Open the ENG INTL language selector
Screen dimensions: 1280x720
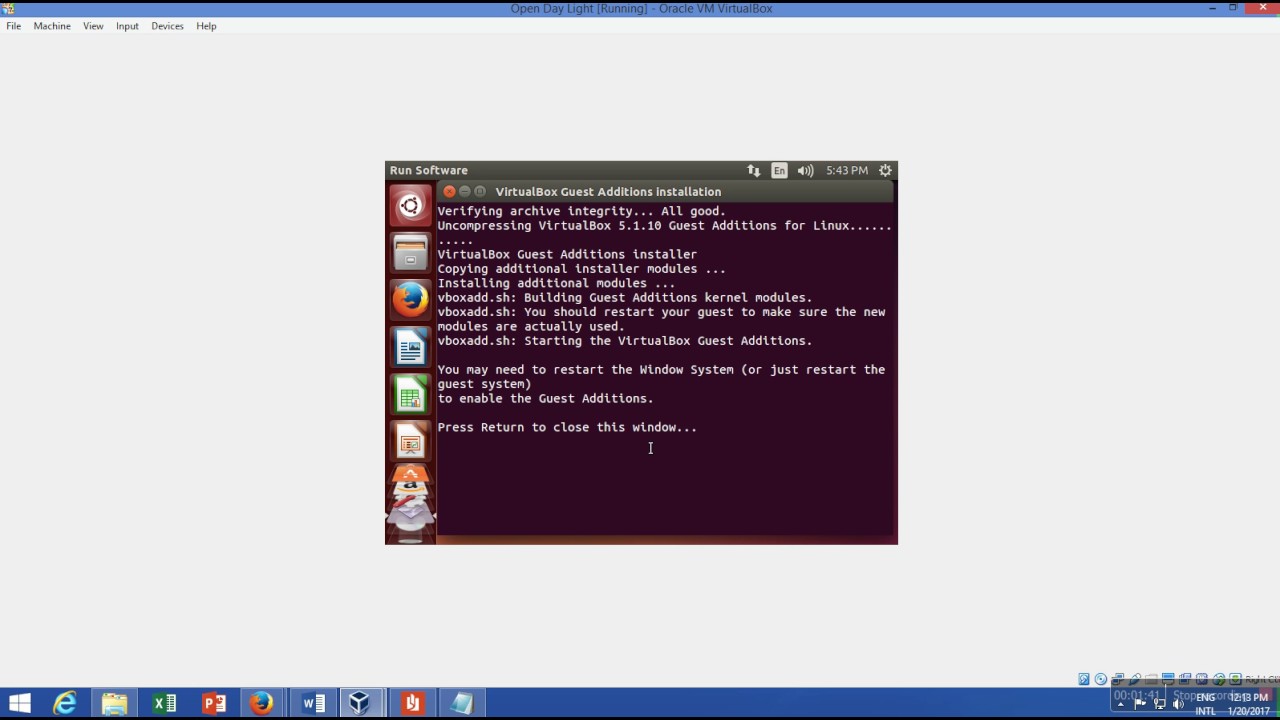[1206, 704]
